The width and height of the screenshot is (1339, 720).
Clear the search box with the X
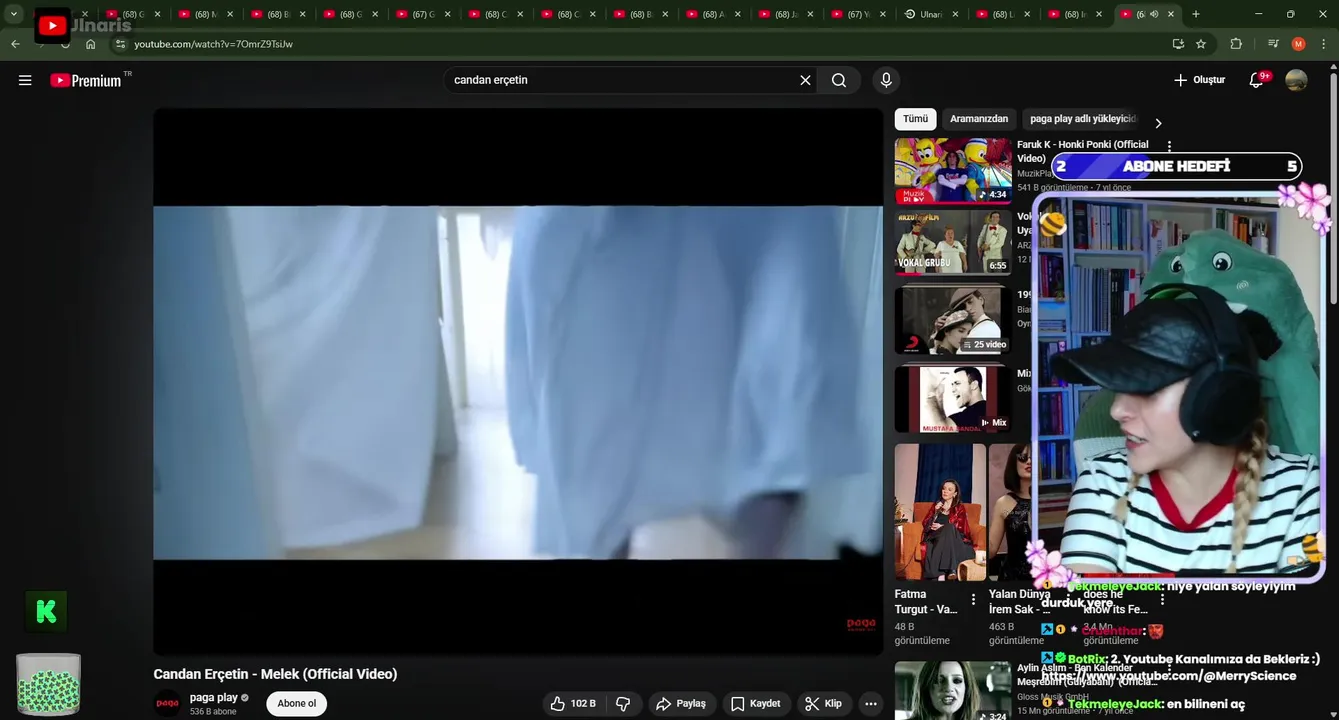point(805,80)
